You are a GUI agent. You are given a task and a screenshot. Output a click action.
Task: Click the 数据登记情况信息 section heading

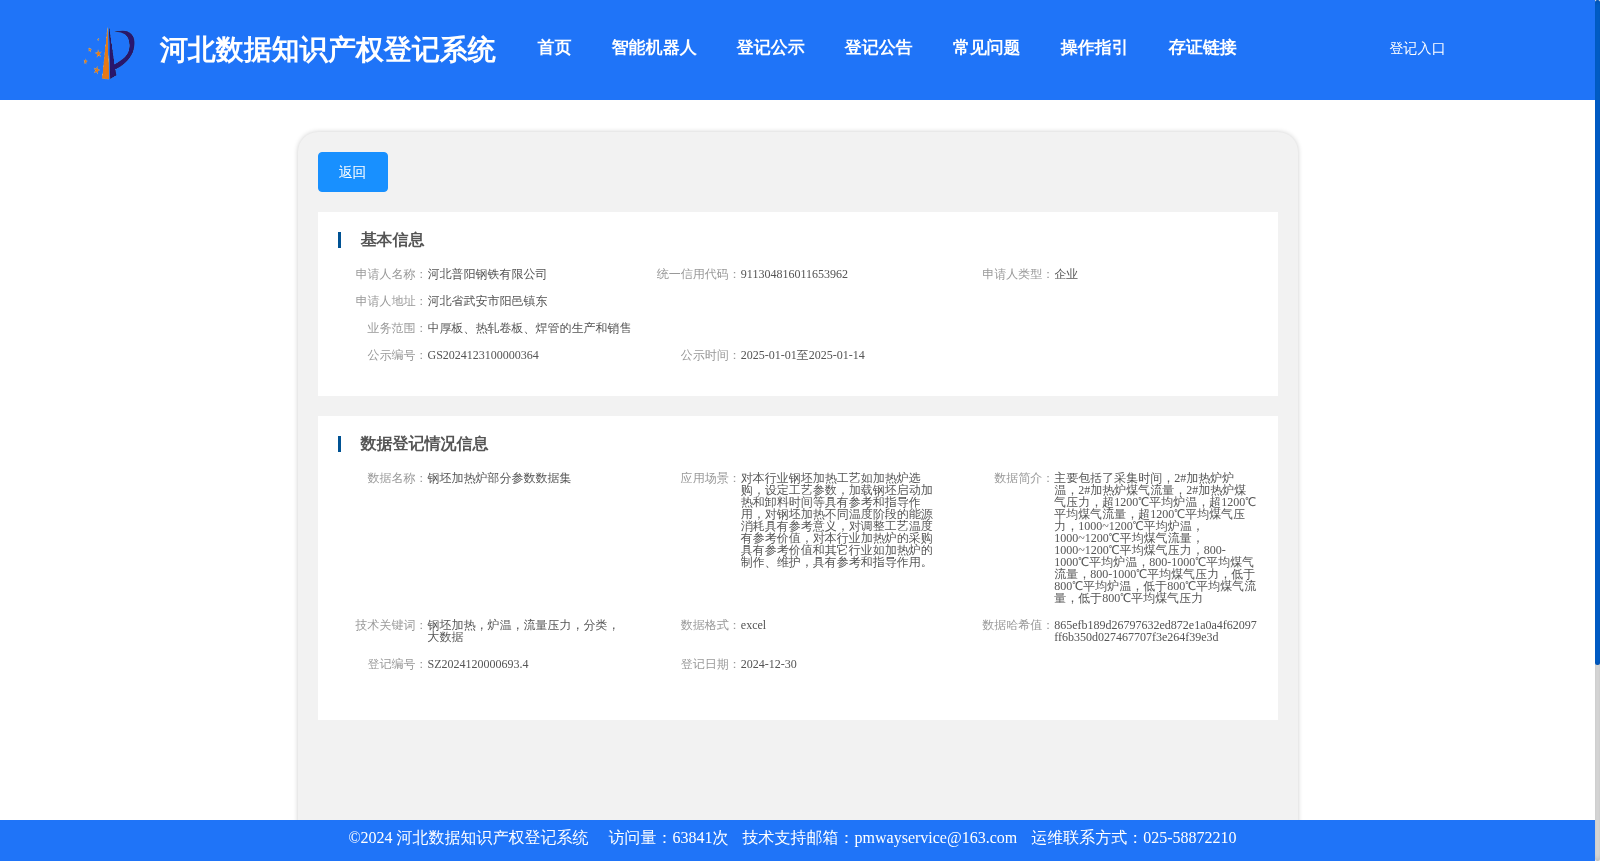424,444
